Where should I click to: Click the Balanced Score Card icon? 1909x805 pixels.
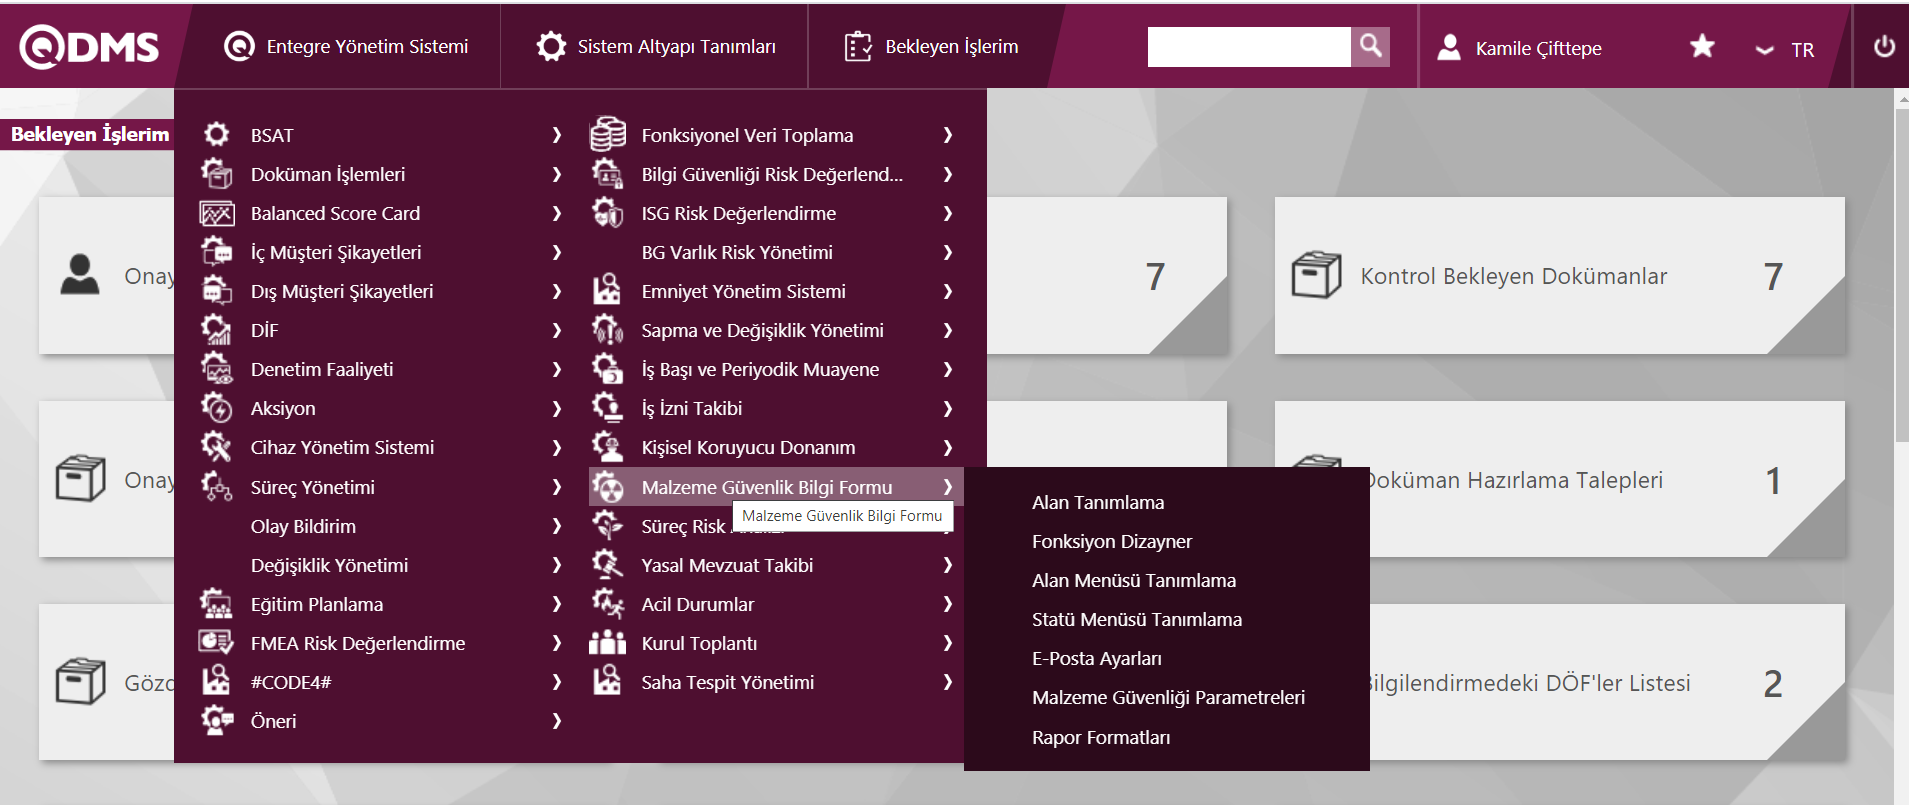coord(217,213)
